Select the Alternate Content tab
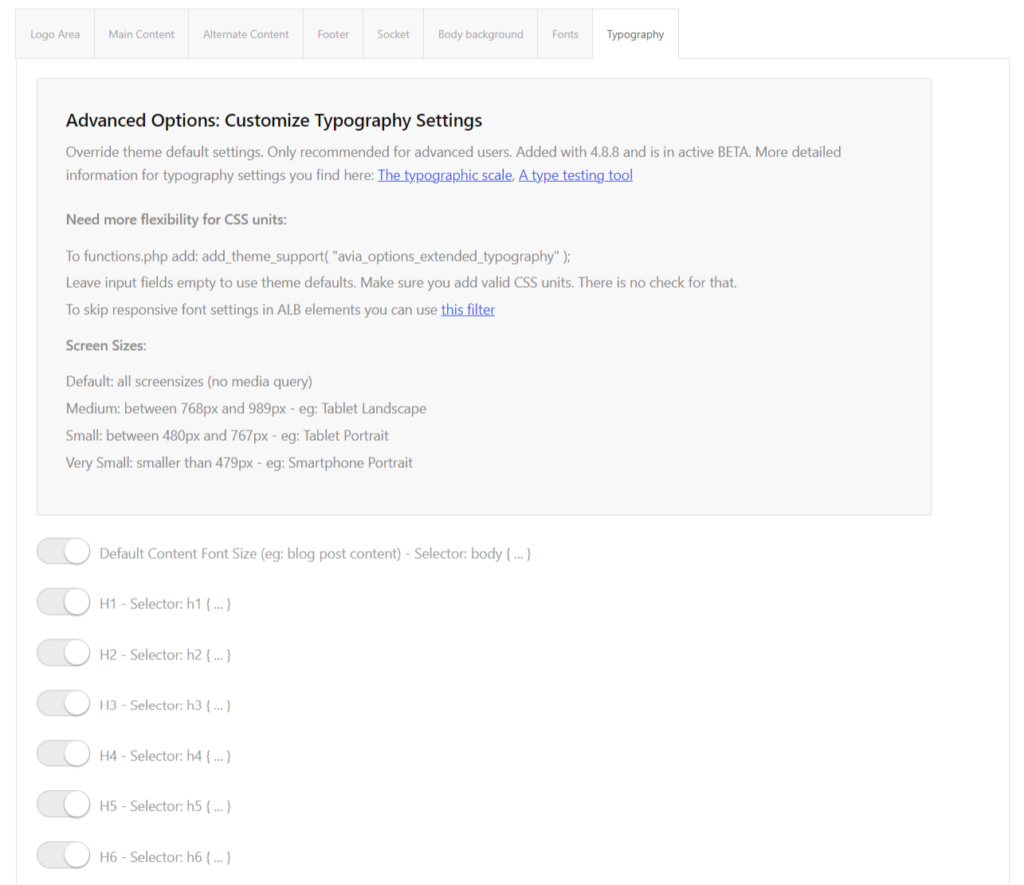Image resolution: width=1024 pixels, height=885 pixels. (246, 34)
